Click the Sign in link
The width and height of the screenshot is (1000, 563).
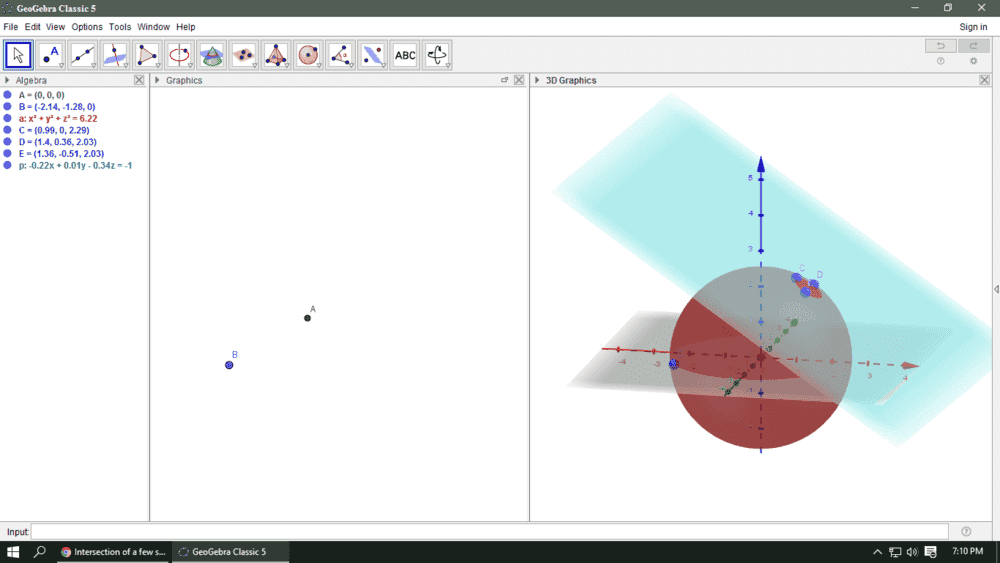[973, 27]
